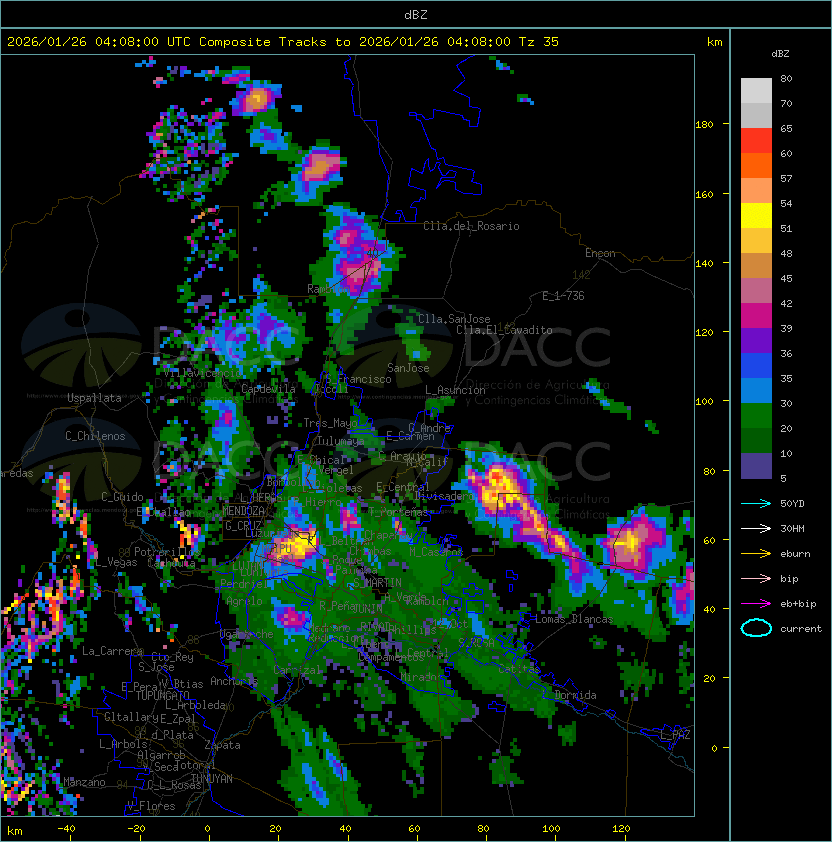
Task: Click the E_1-736 map label
Action: point(563,296)
